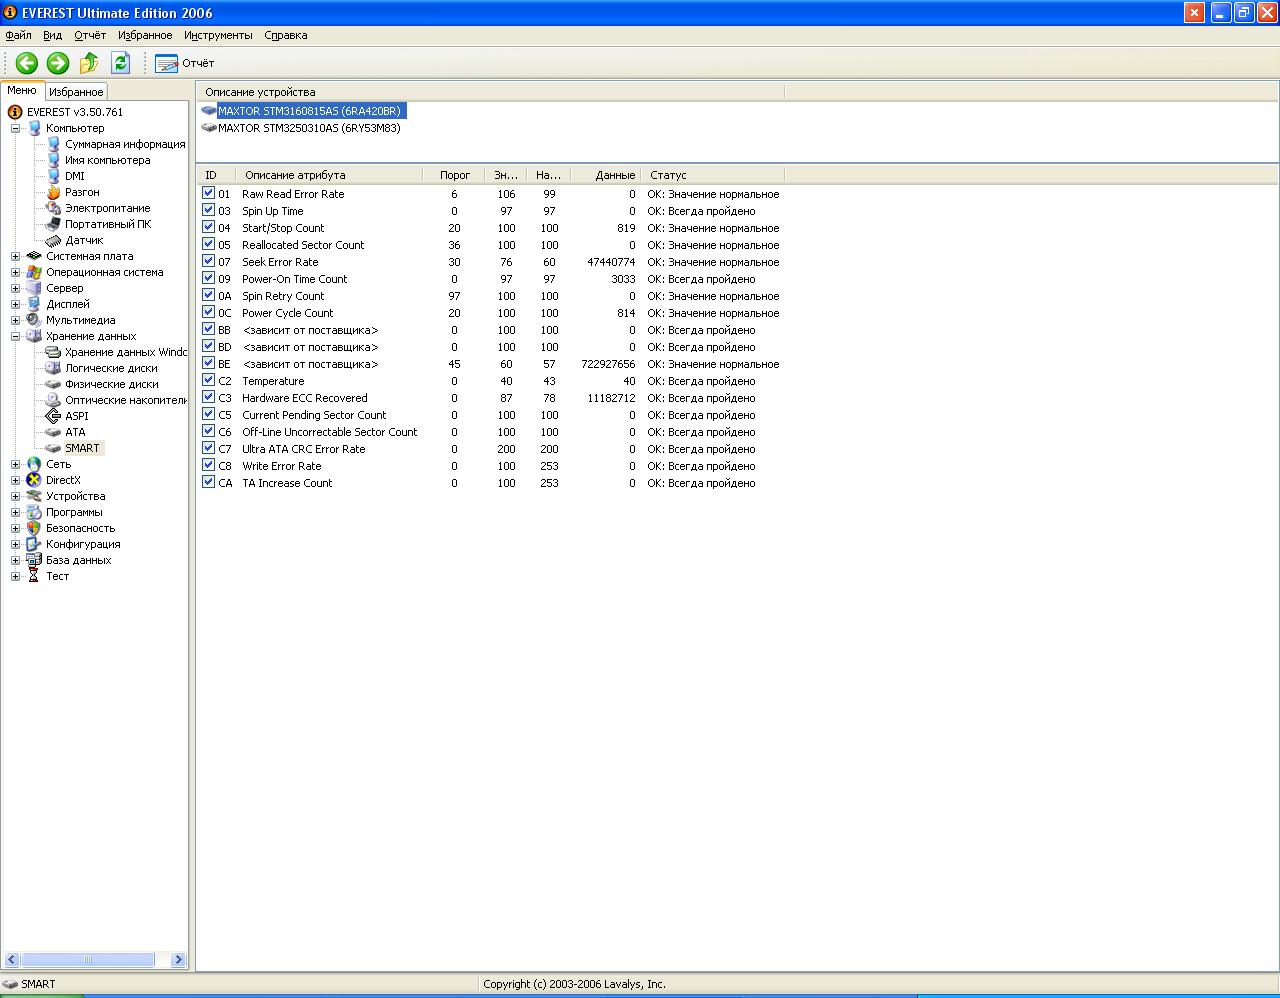Click the Сеть network globe icon
The height and width of the screenshot is (998, 1280).
34,464
